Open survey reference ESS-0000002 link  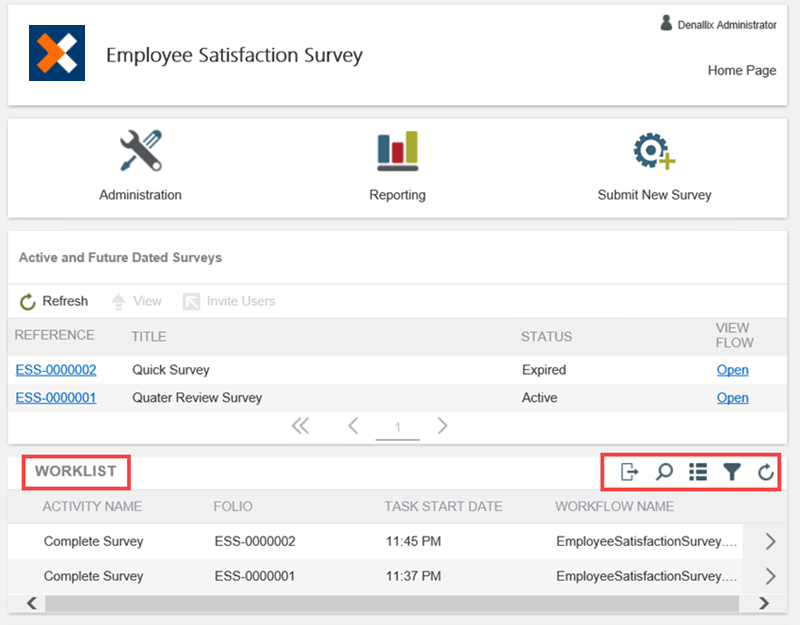click(56, 370)
